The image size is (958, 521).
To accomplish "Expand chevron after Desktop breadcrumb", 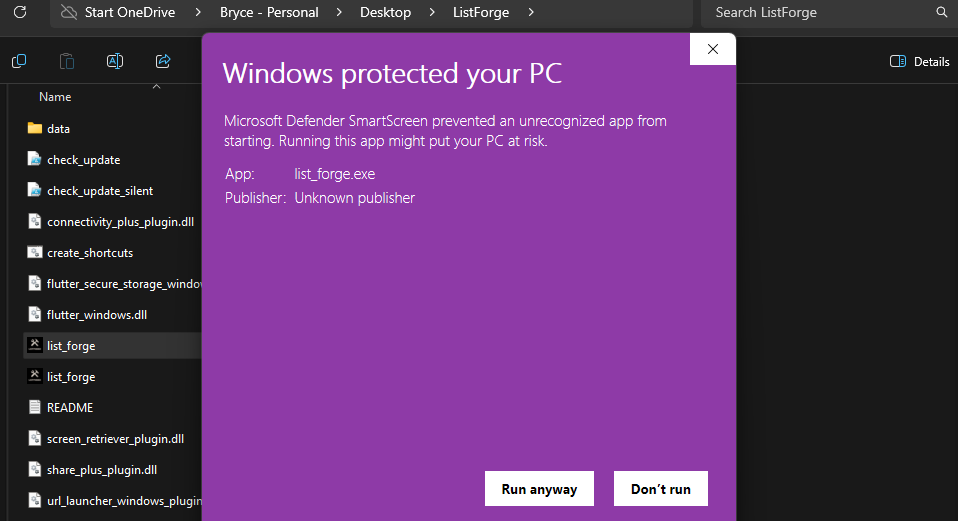I will coord(432,12).
